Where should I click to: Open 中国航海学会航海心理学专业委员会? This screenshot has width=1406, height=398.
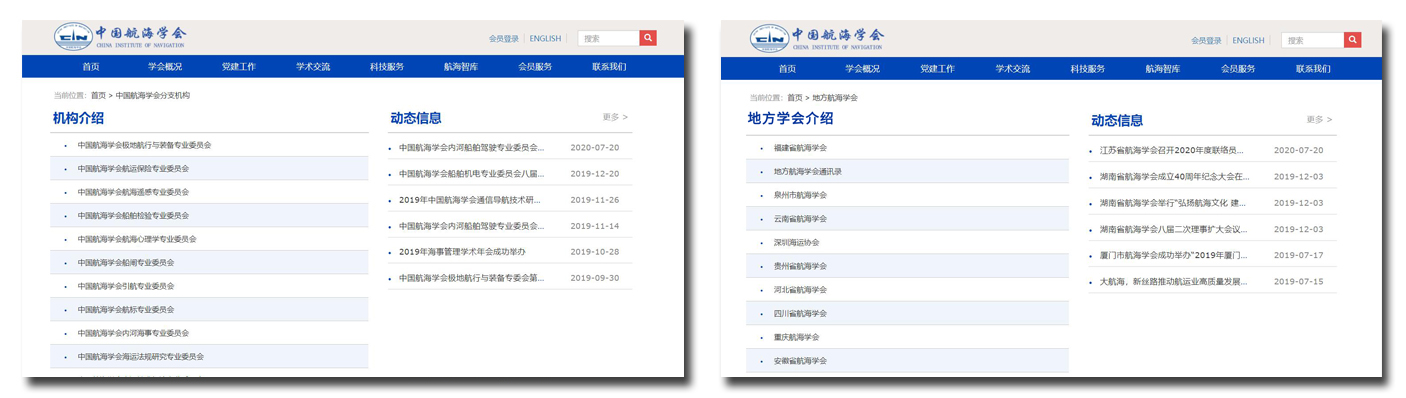[x=137, y=239]
